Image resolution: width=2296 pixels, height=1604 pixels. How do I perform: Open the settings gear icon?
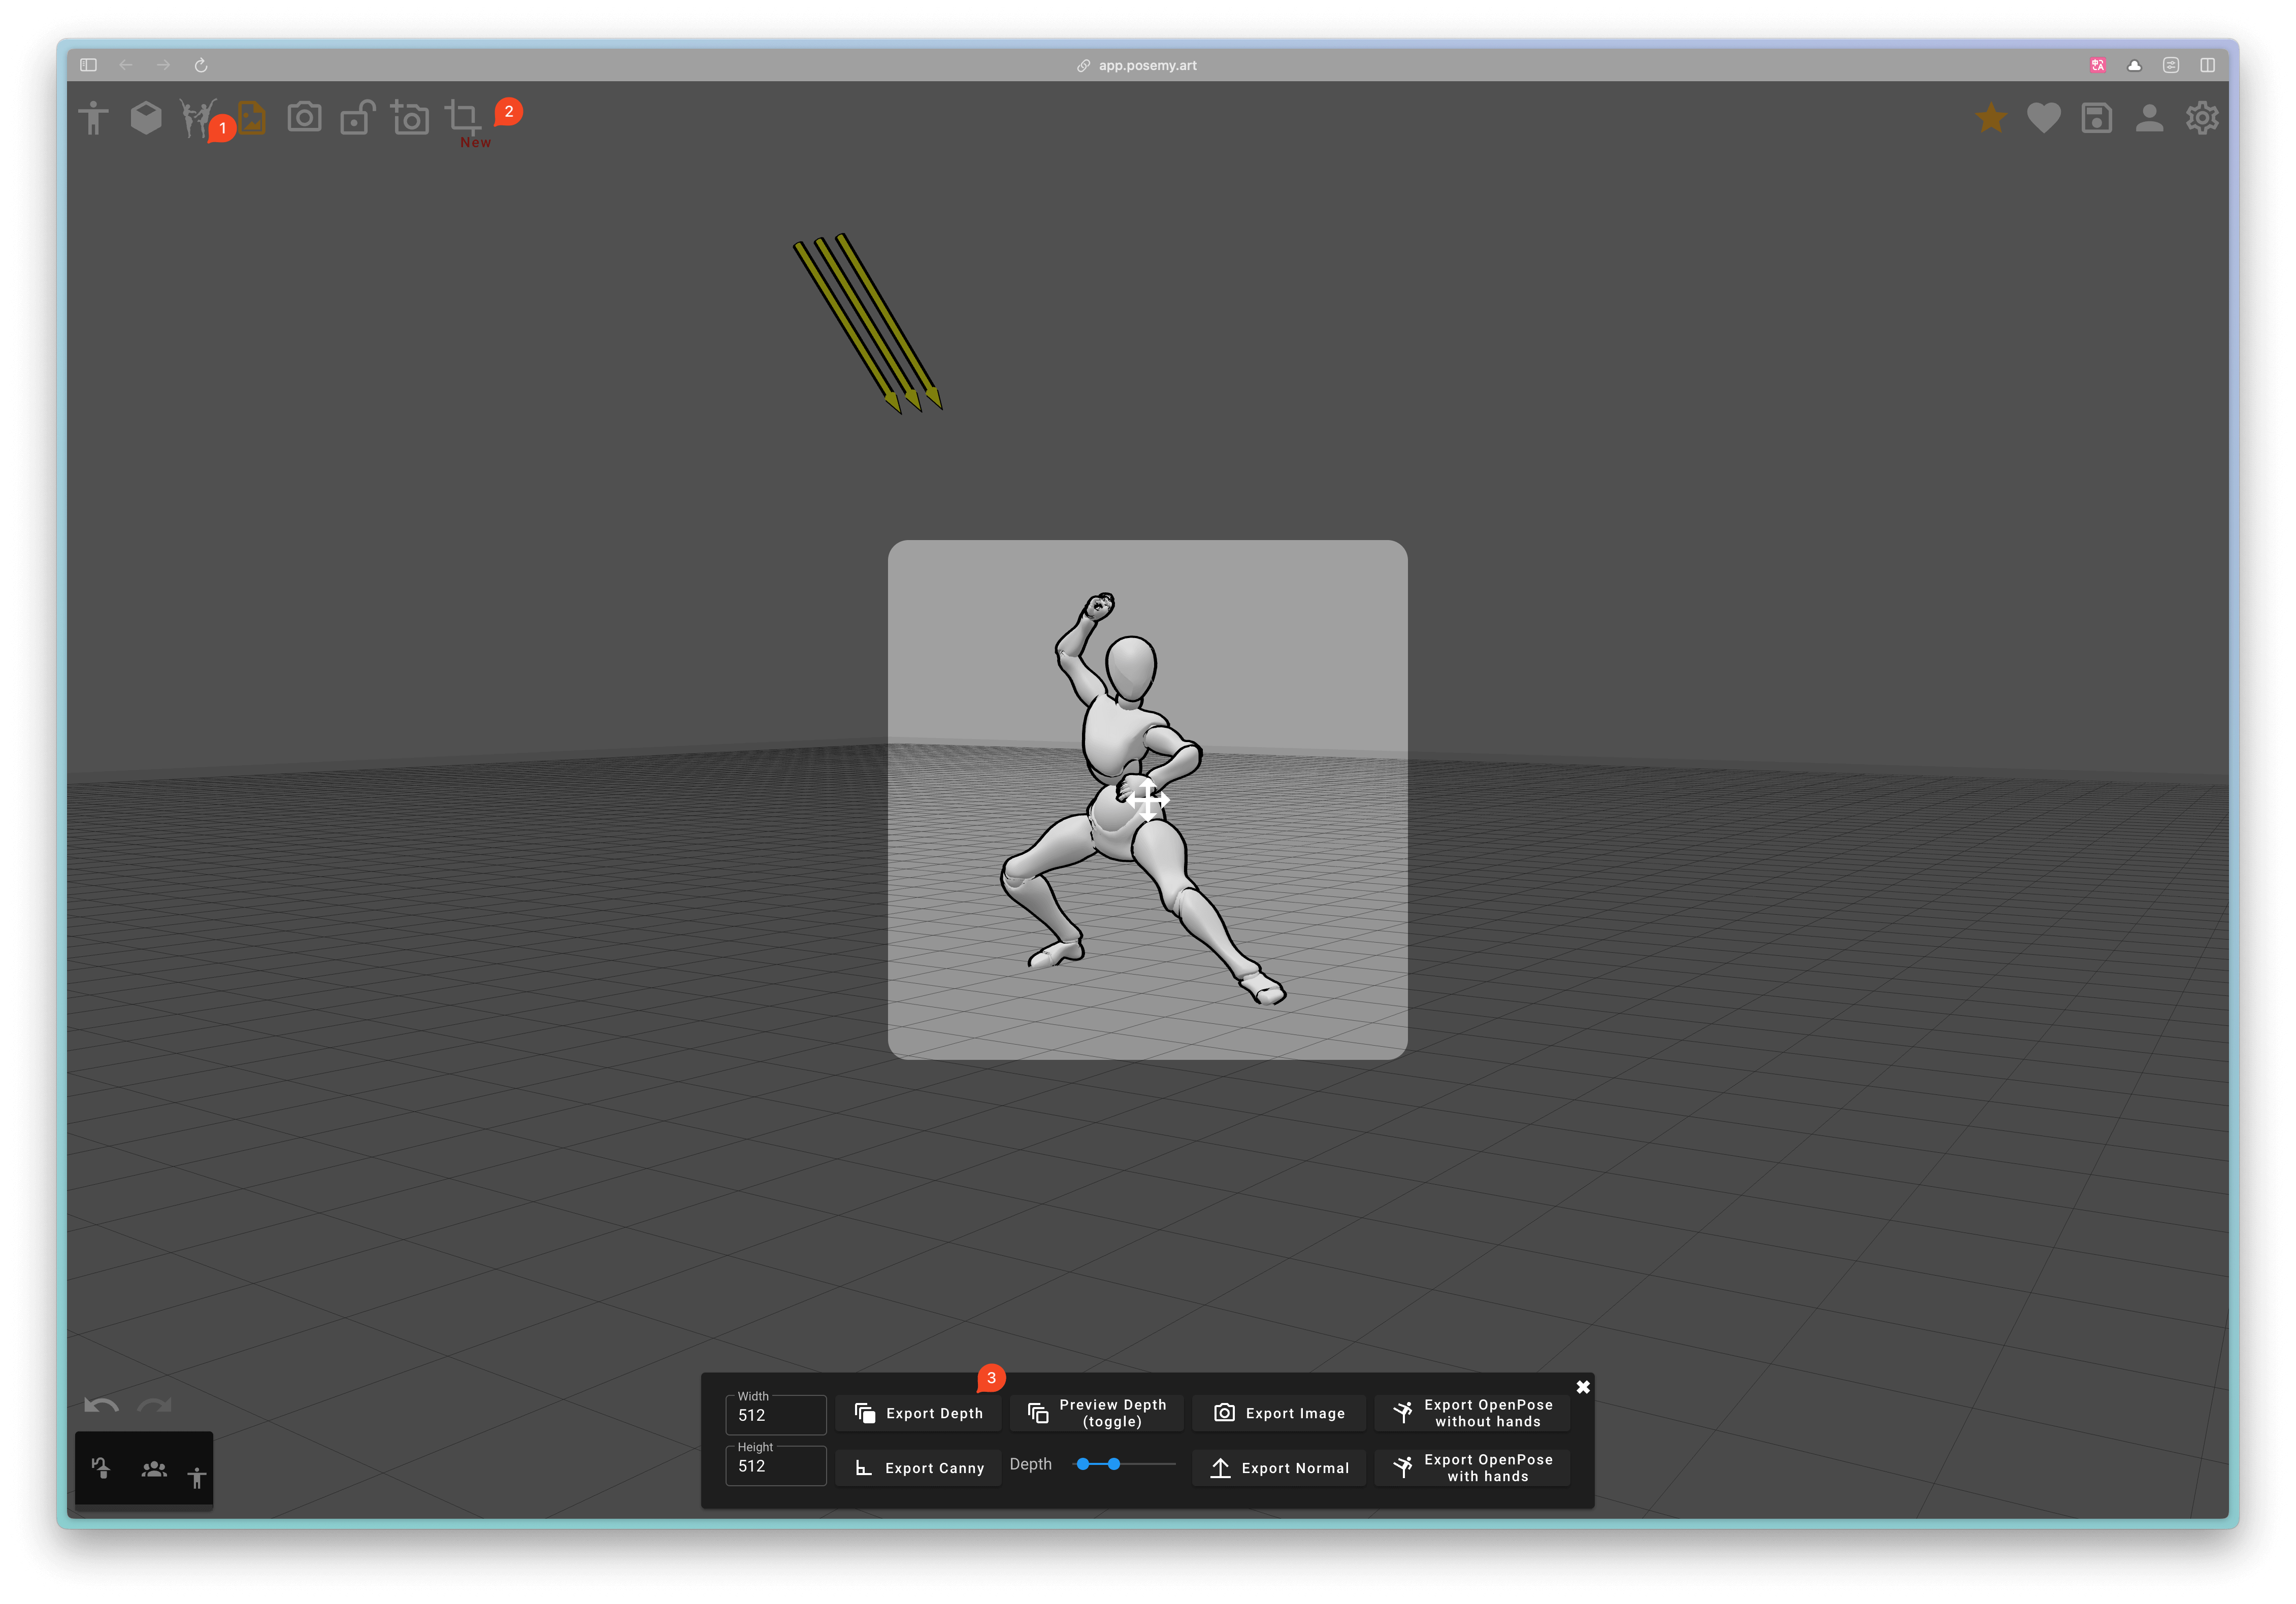click(x=2201, y=118)
